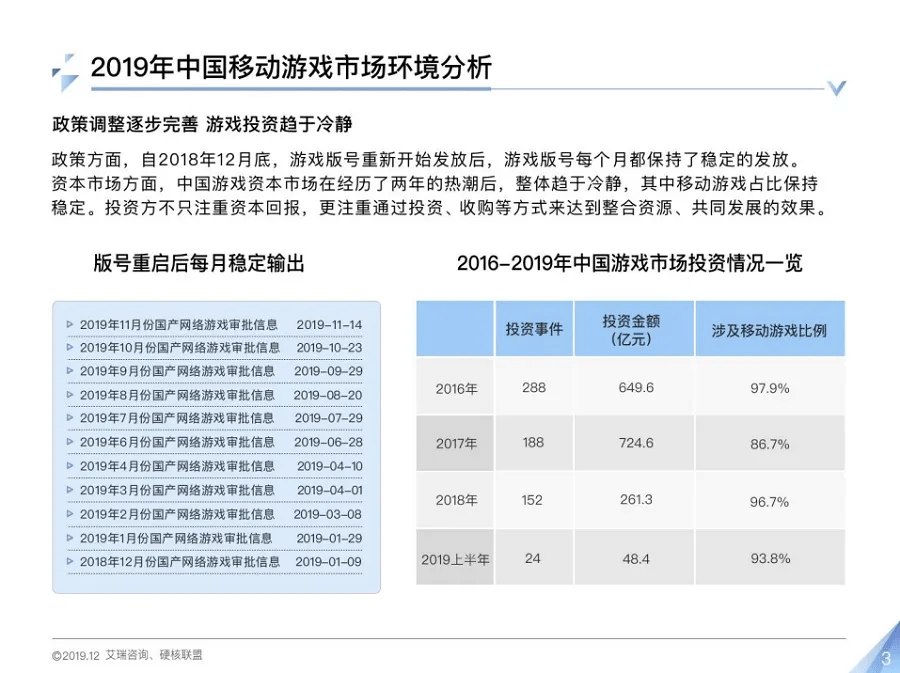Screen dimensions: 900x673
Task: Click the date 2019-07-29
Action: pos(329,418)
